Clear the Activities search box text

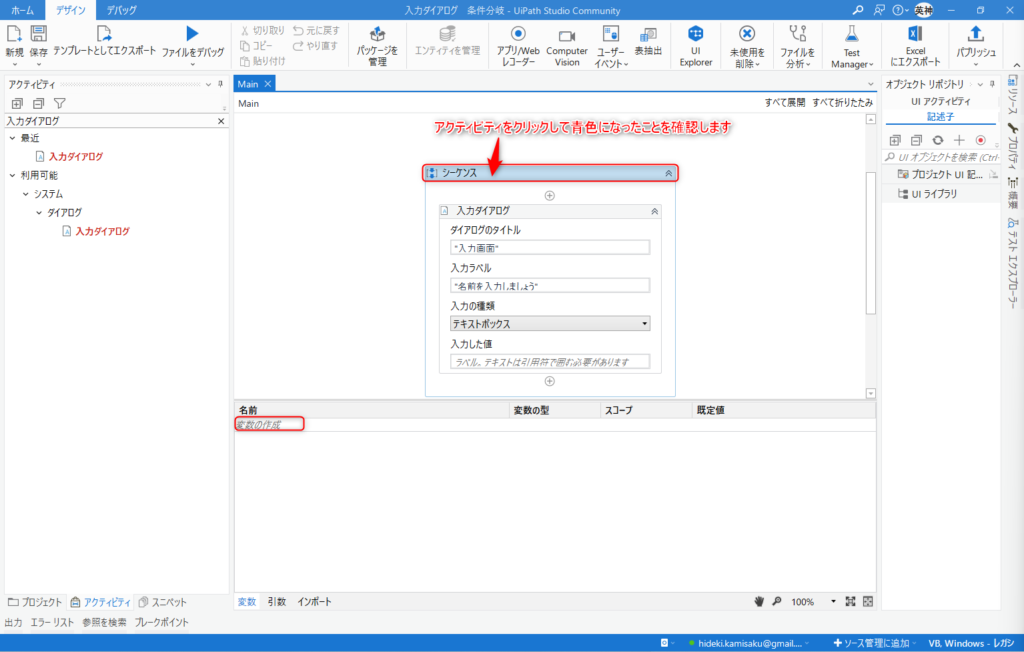pos(221,121)
